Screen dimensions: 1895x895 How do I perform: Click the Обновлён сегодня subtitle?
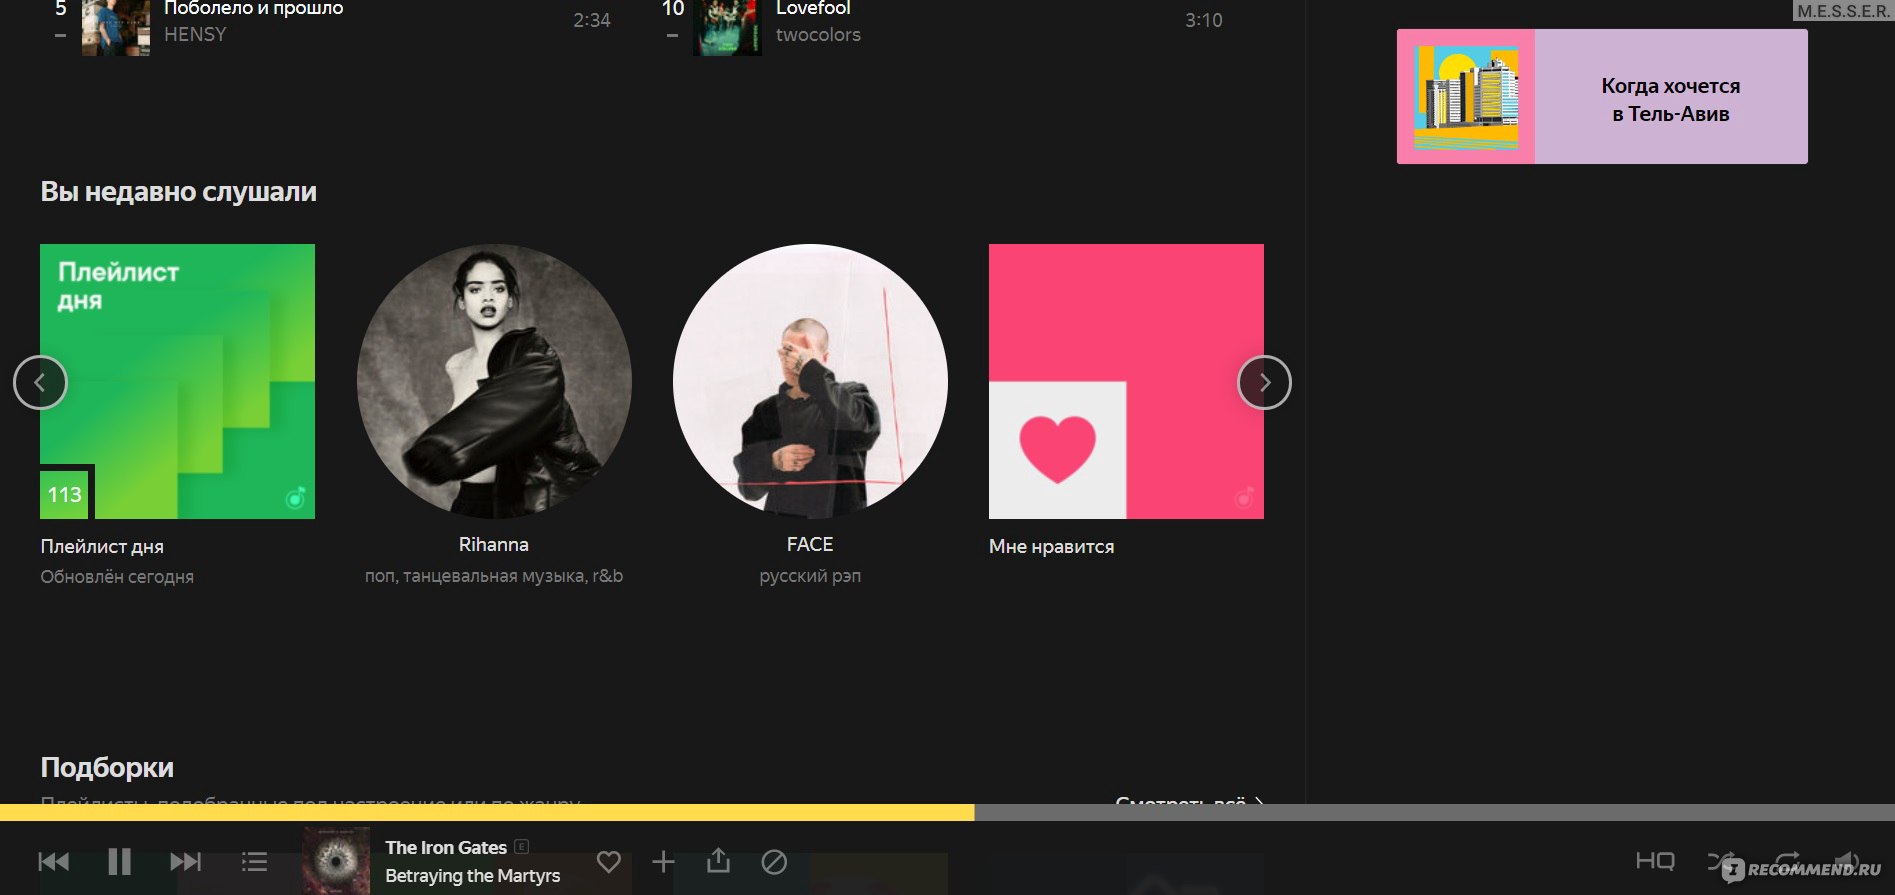coord(117,576)
